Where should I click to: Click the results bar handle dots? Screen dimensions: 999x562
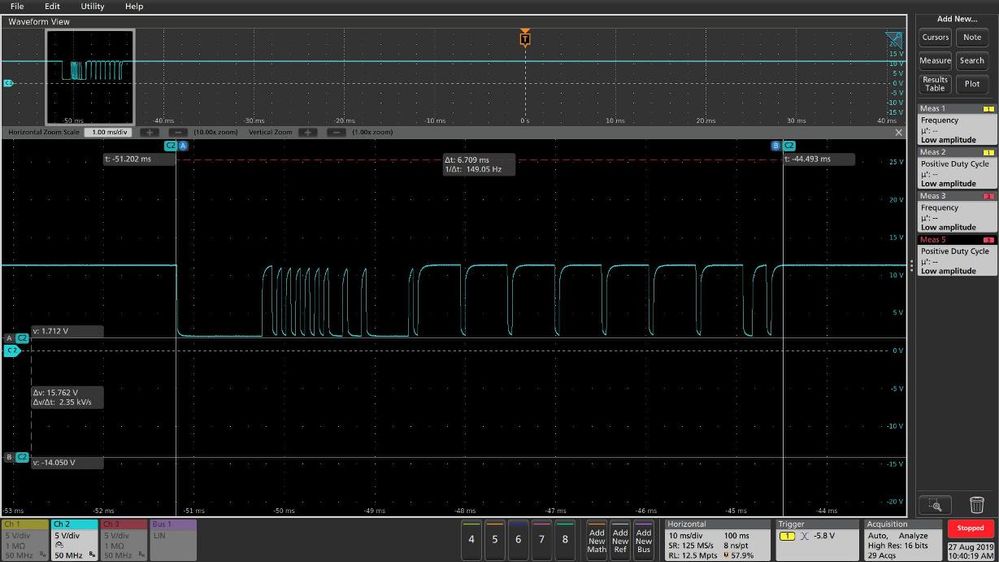[912, 266]
